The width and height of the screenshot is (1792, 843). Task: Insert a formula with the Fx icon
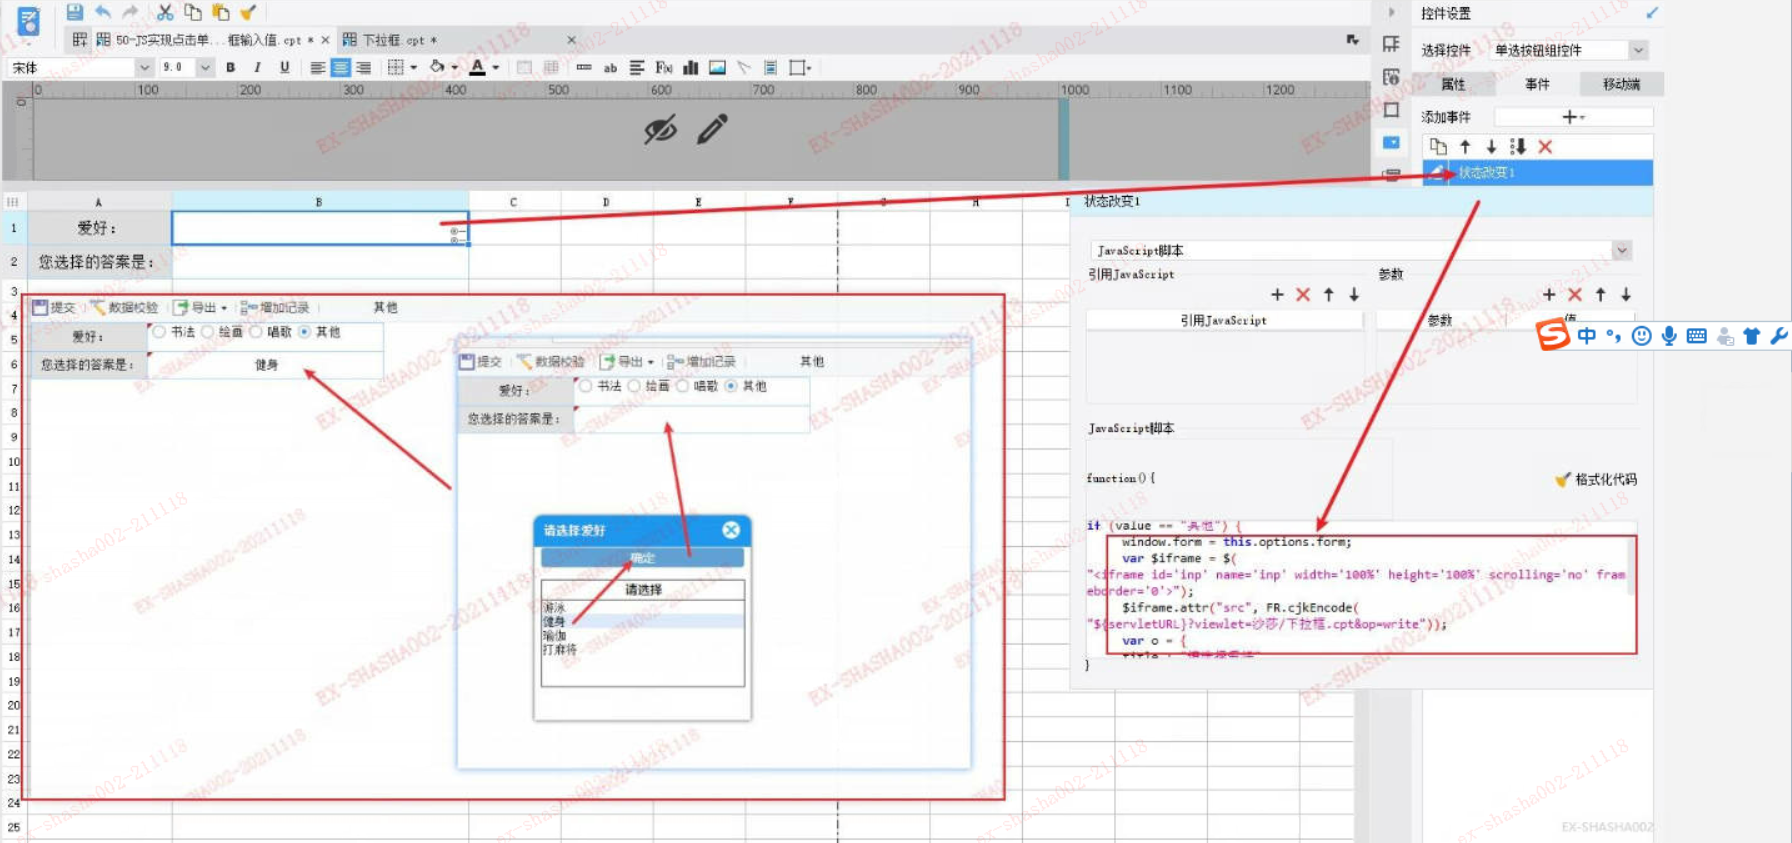(x=664, y=67)
